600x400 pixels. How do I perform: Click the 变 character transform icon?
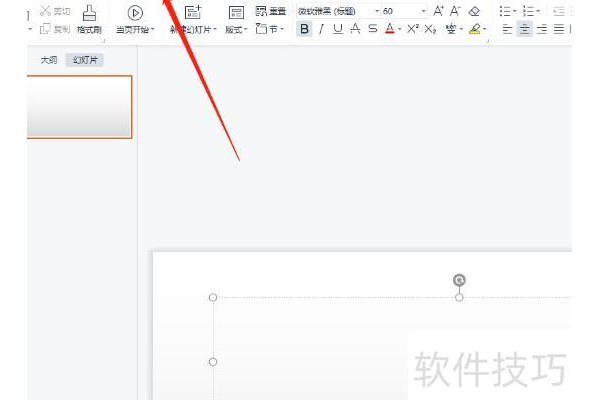coord(451,29)
